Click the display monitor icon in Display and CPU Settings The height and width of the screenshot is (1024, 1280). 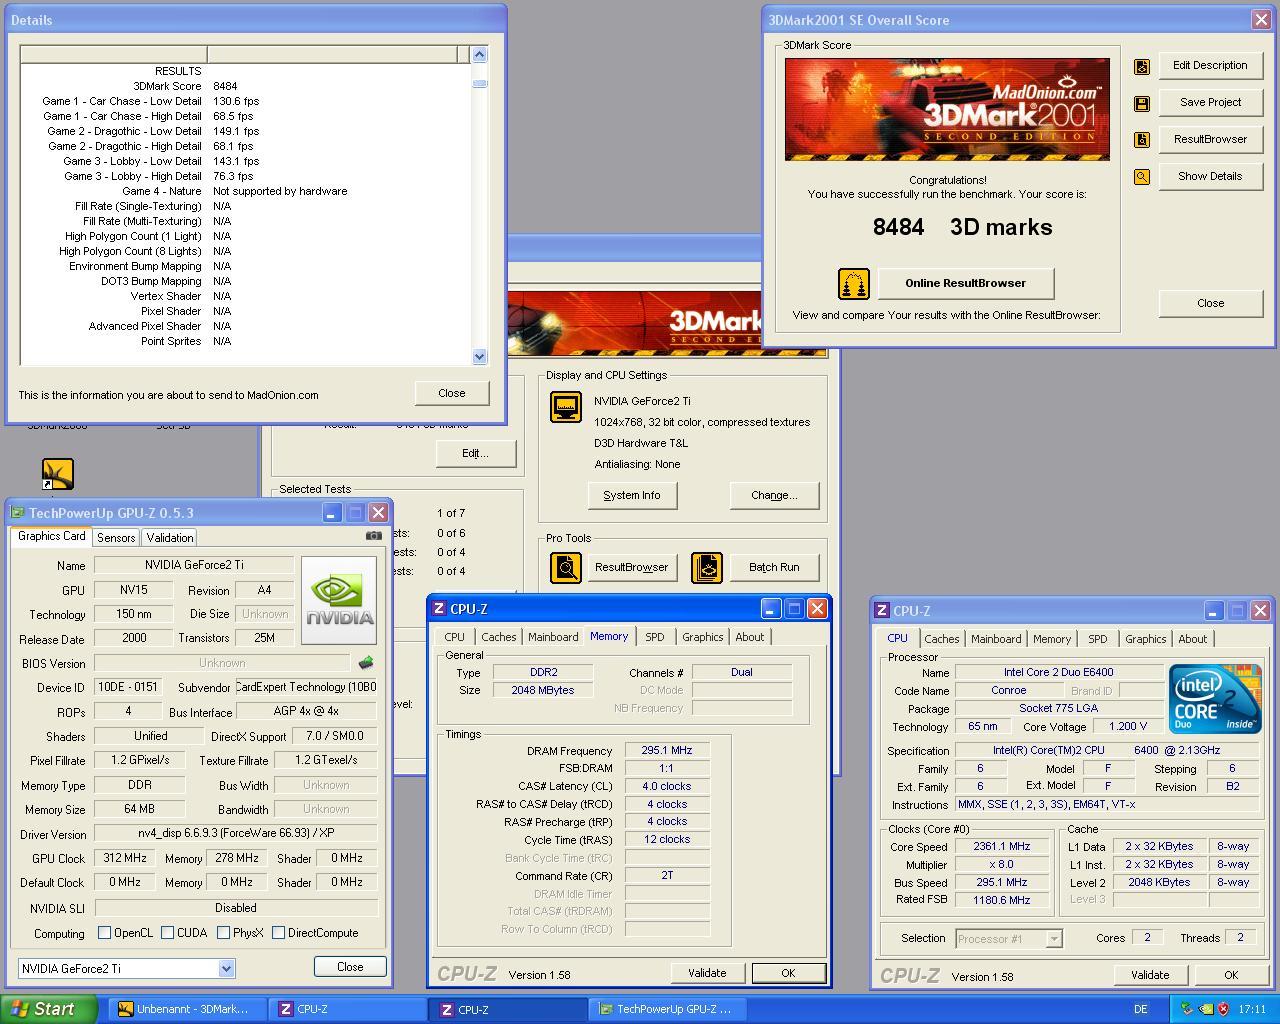566,407
